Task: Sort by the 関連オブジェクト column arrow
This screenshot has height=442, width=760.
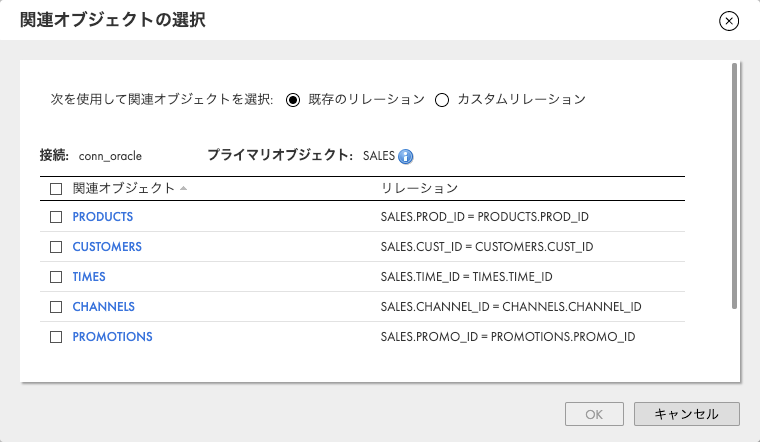Action: coord(183,188)
